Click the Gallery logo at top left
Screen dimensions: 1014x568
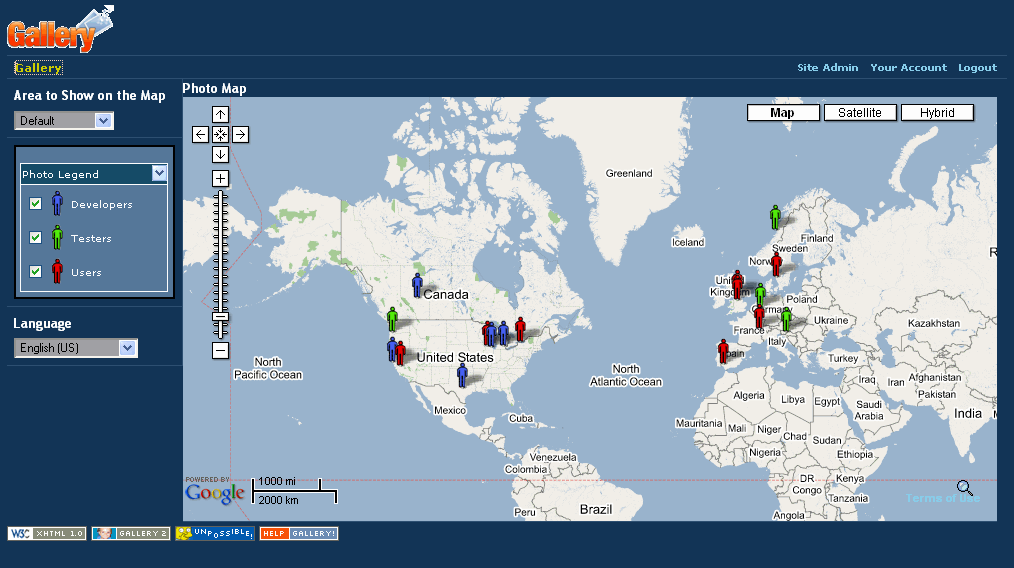60,29
